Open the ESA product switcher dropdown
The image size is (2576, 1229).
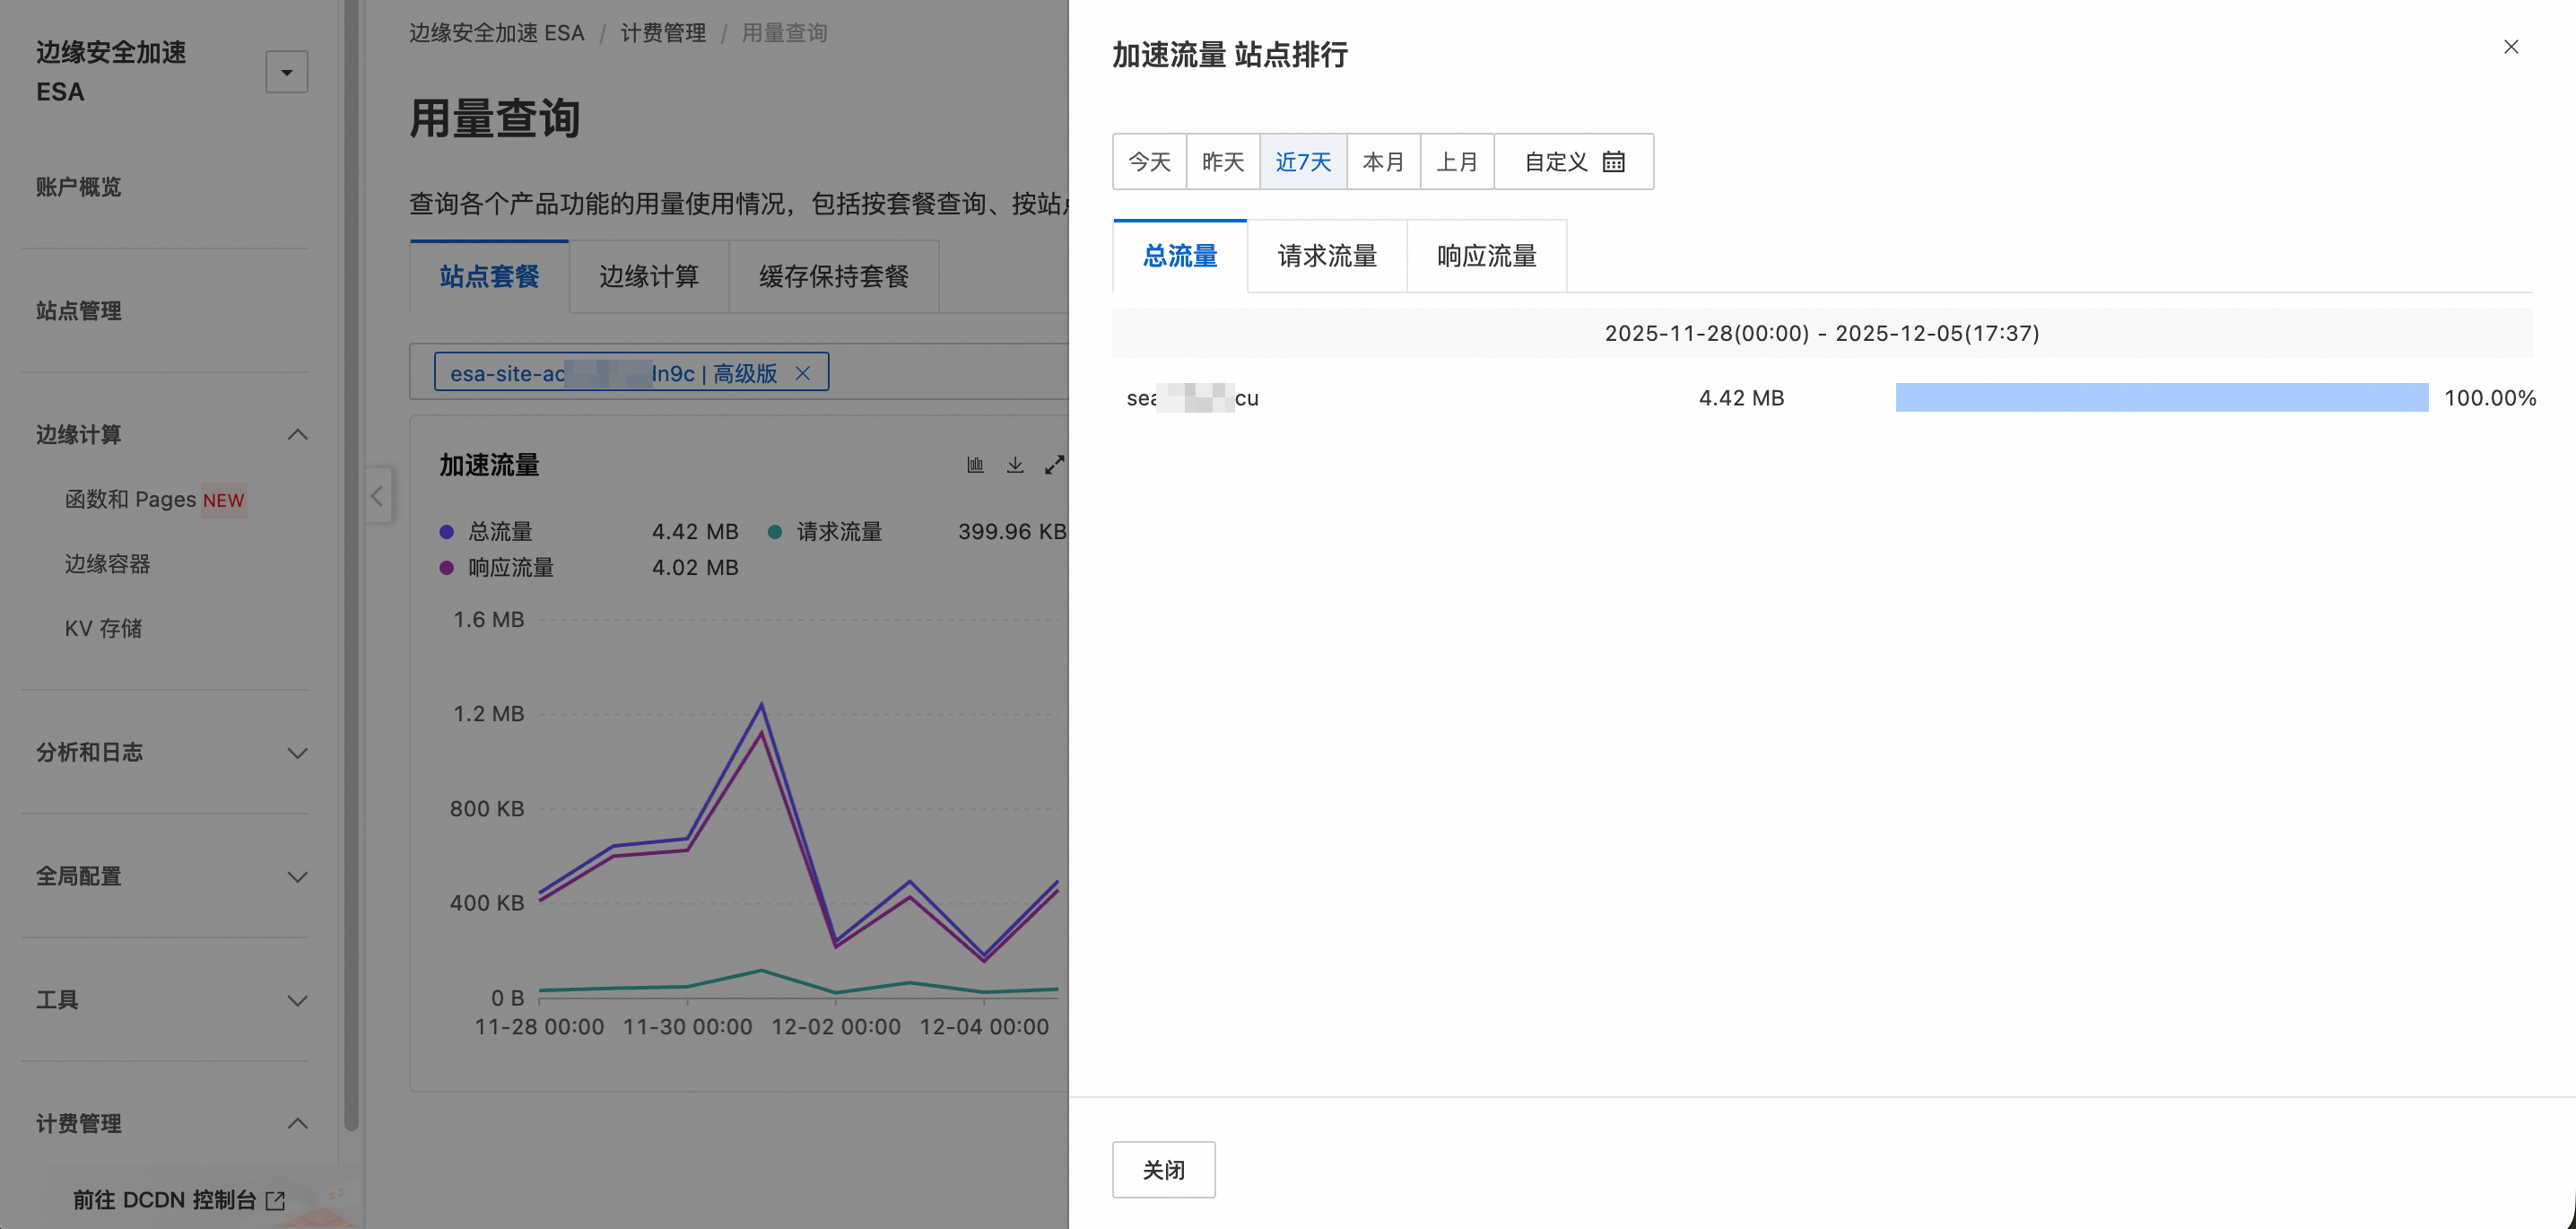286,72
